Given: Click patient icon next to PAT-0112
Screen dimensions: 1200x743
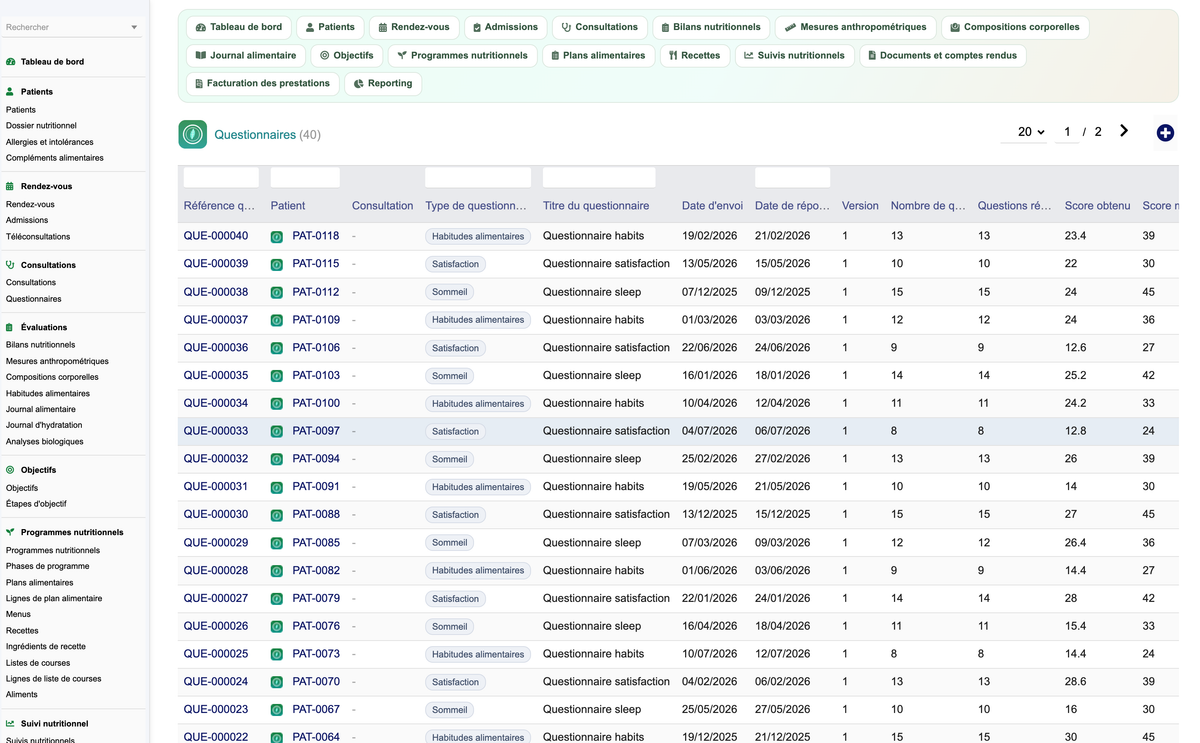Looking at the screenshot, I should [x=277, y=293].
